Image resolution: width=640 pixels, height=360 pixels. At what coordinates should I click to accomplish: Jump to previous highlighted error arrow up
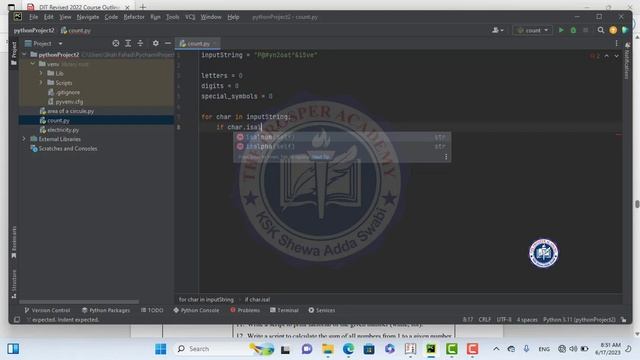pos(607,56)
